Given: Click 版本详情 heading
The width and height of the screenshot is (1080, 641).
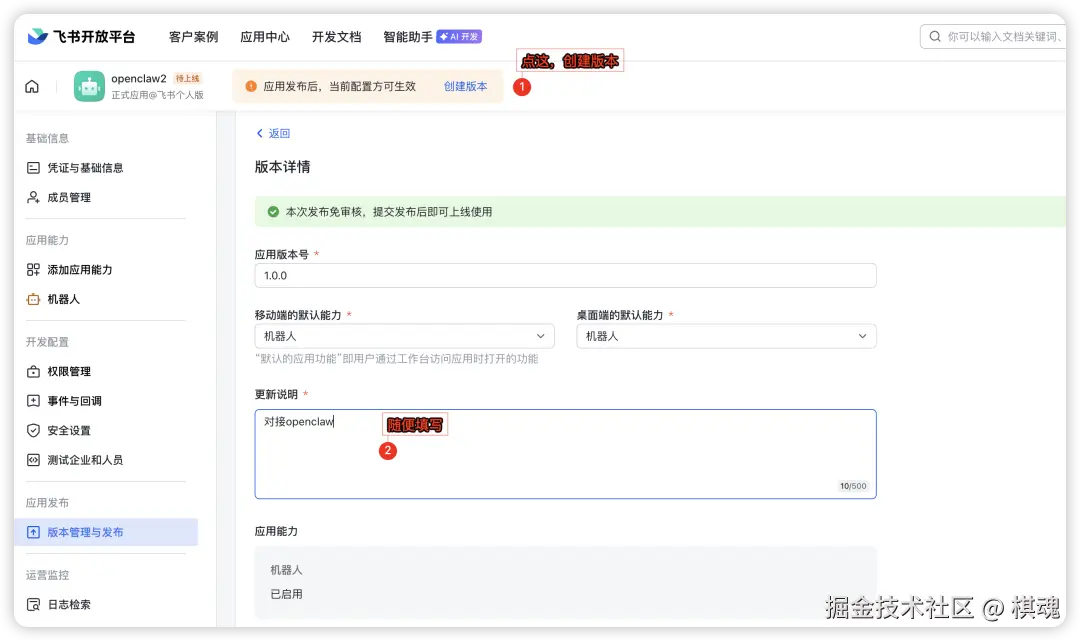Looking at the screenshot, I should pos(282,167).
